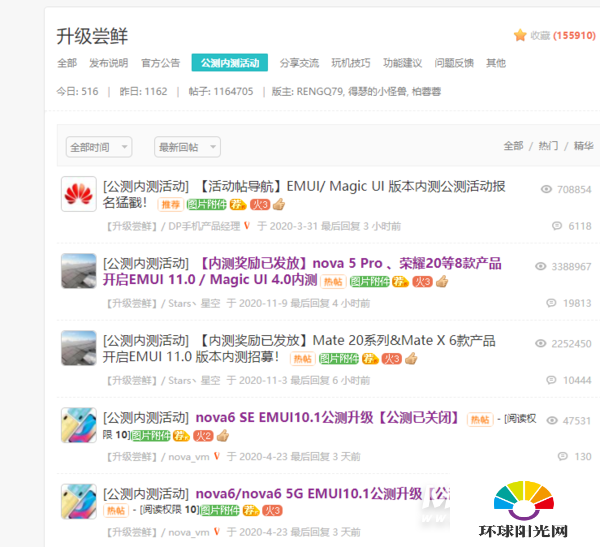Filter posts by 热门
The image size is (600, 547).
click(x=548, y=146)
